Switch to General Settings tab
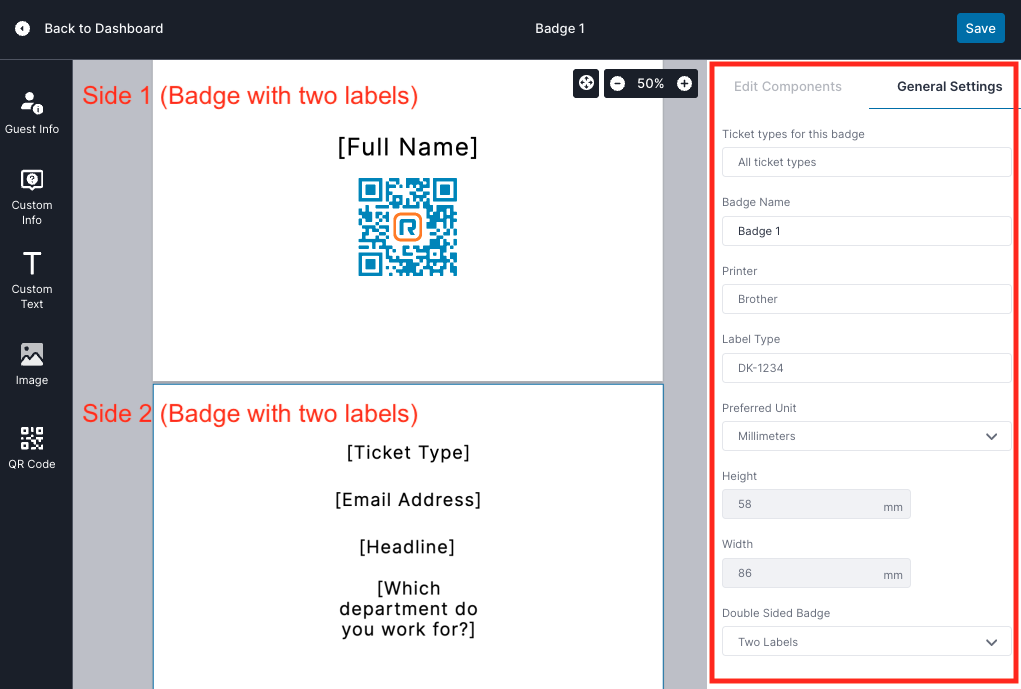1021x689 pixels. [x=949, y=87]
